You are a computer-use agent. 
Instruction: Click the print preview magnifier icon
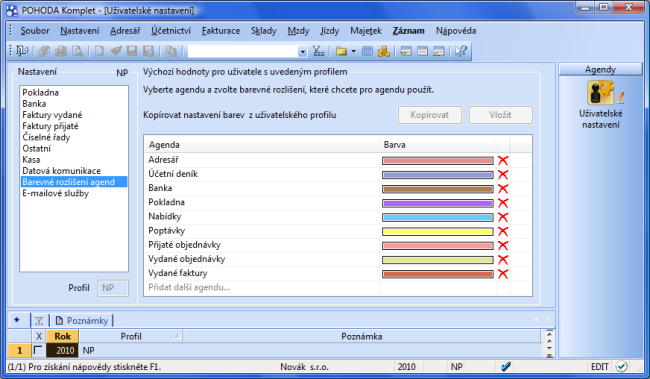[x=78, y=51]
